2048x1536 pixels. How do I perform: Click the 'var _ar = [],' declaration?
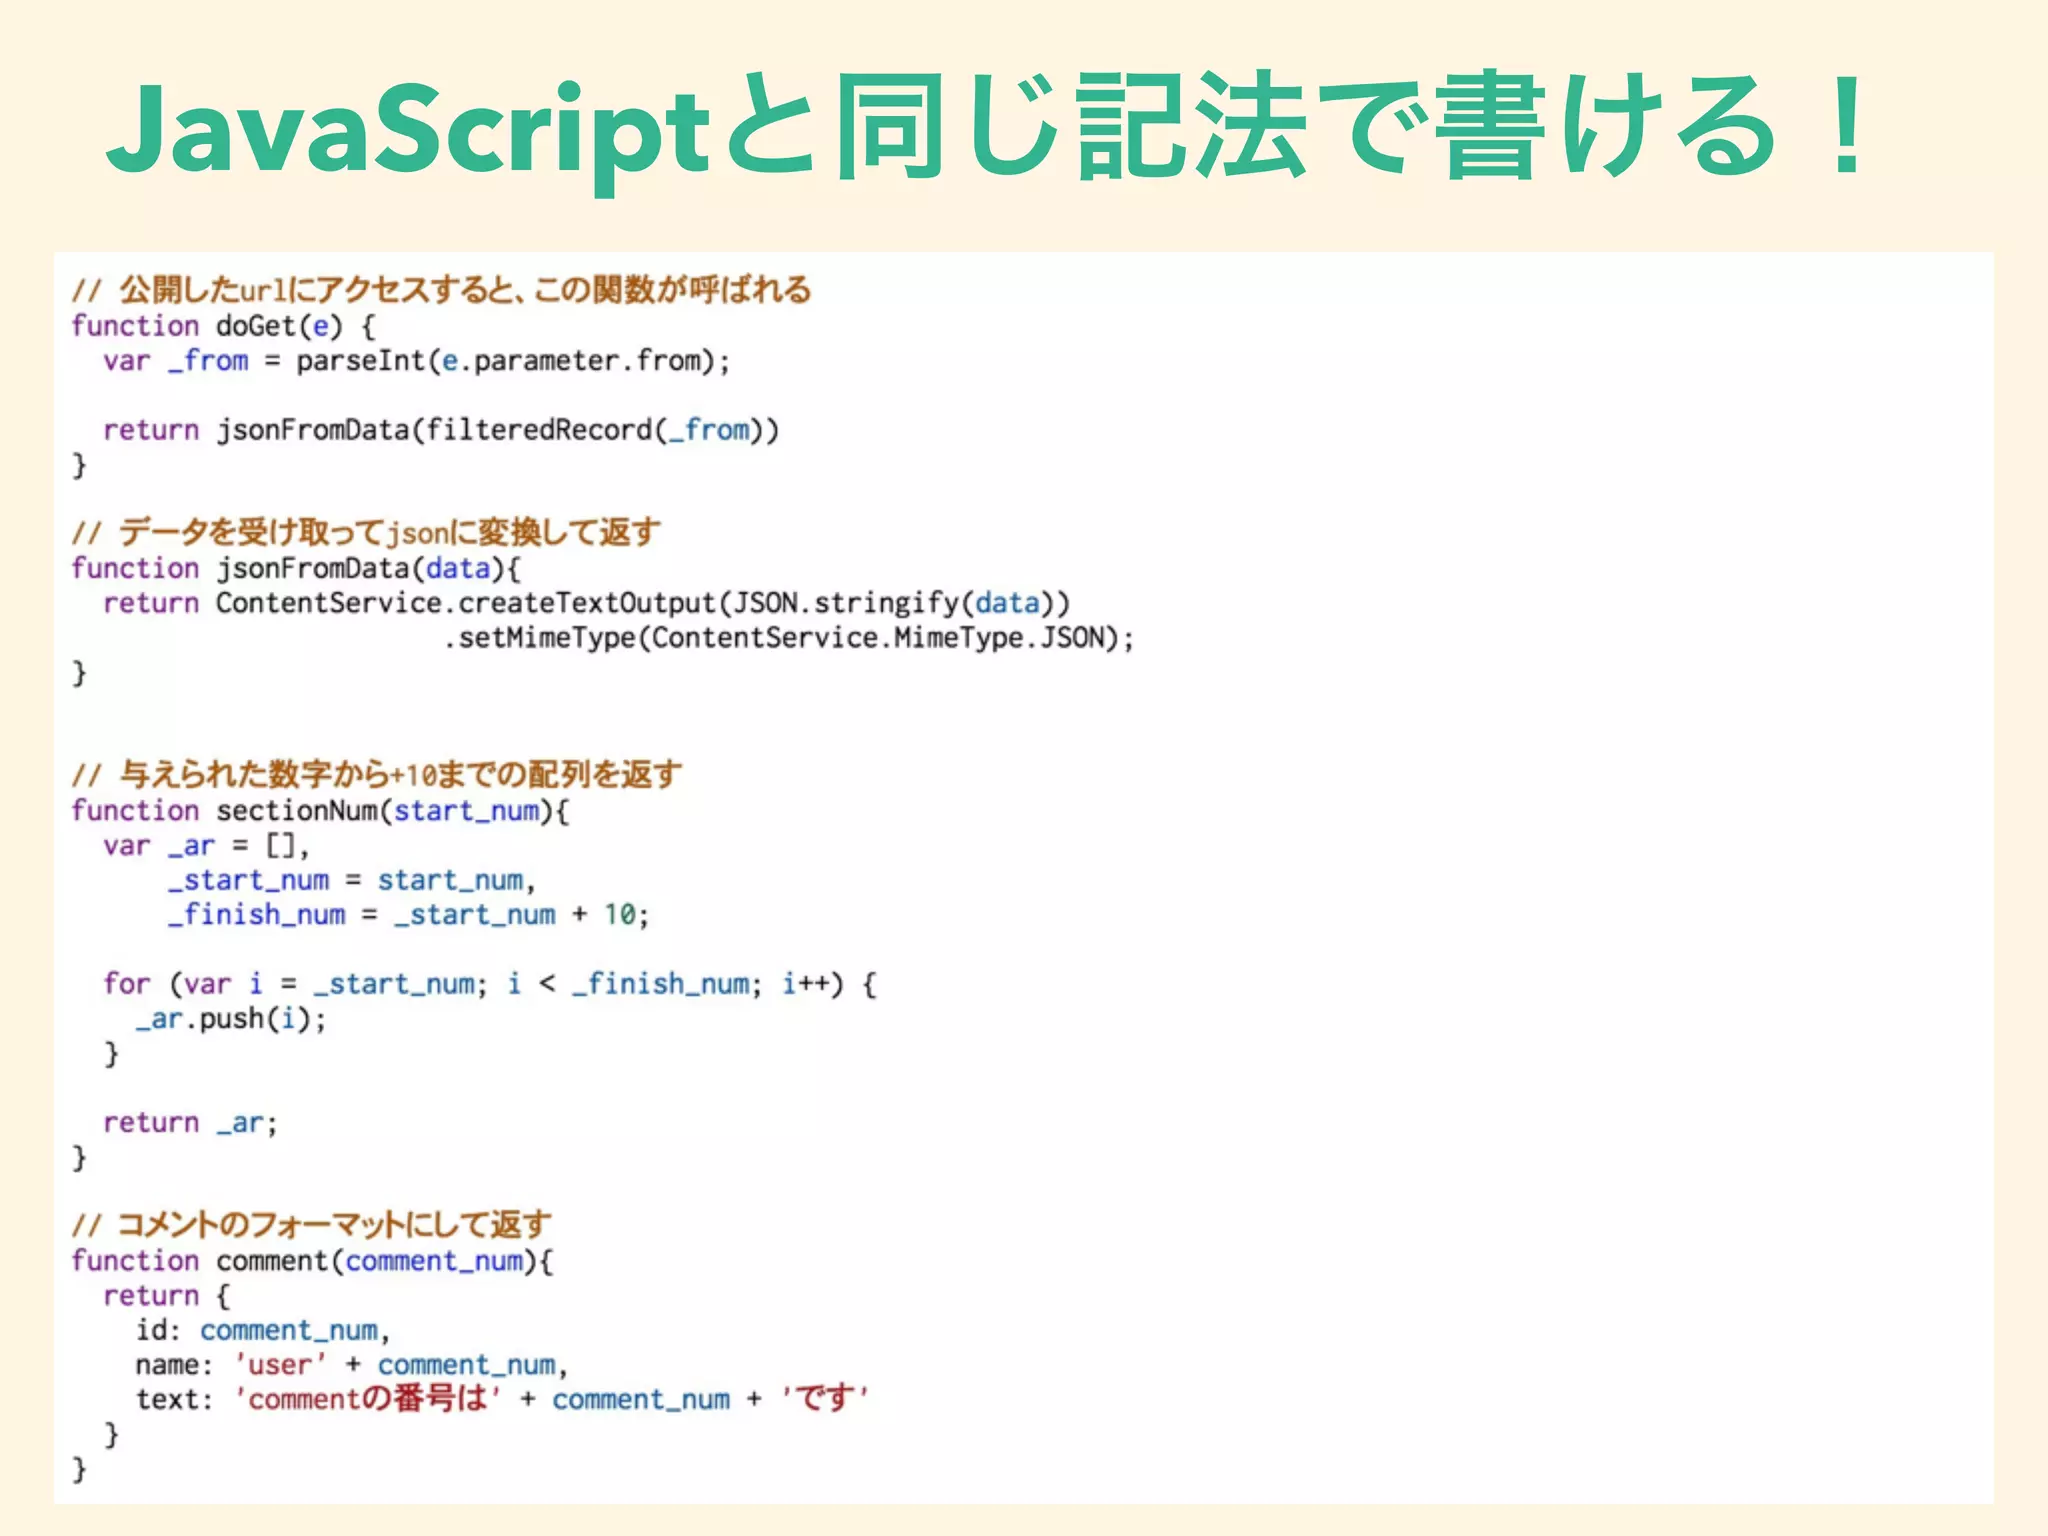(206, 846)
